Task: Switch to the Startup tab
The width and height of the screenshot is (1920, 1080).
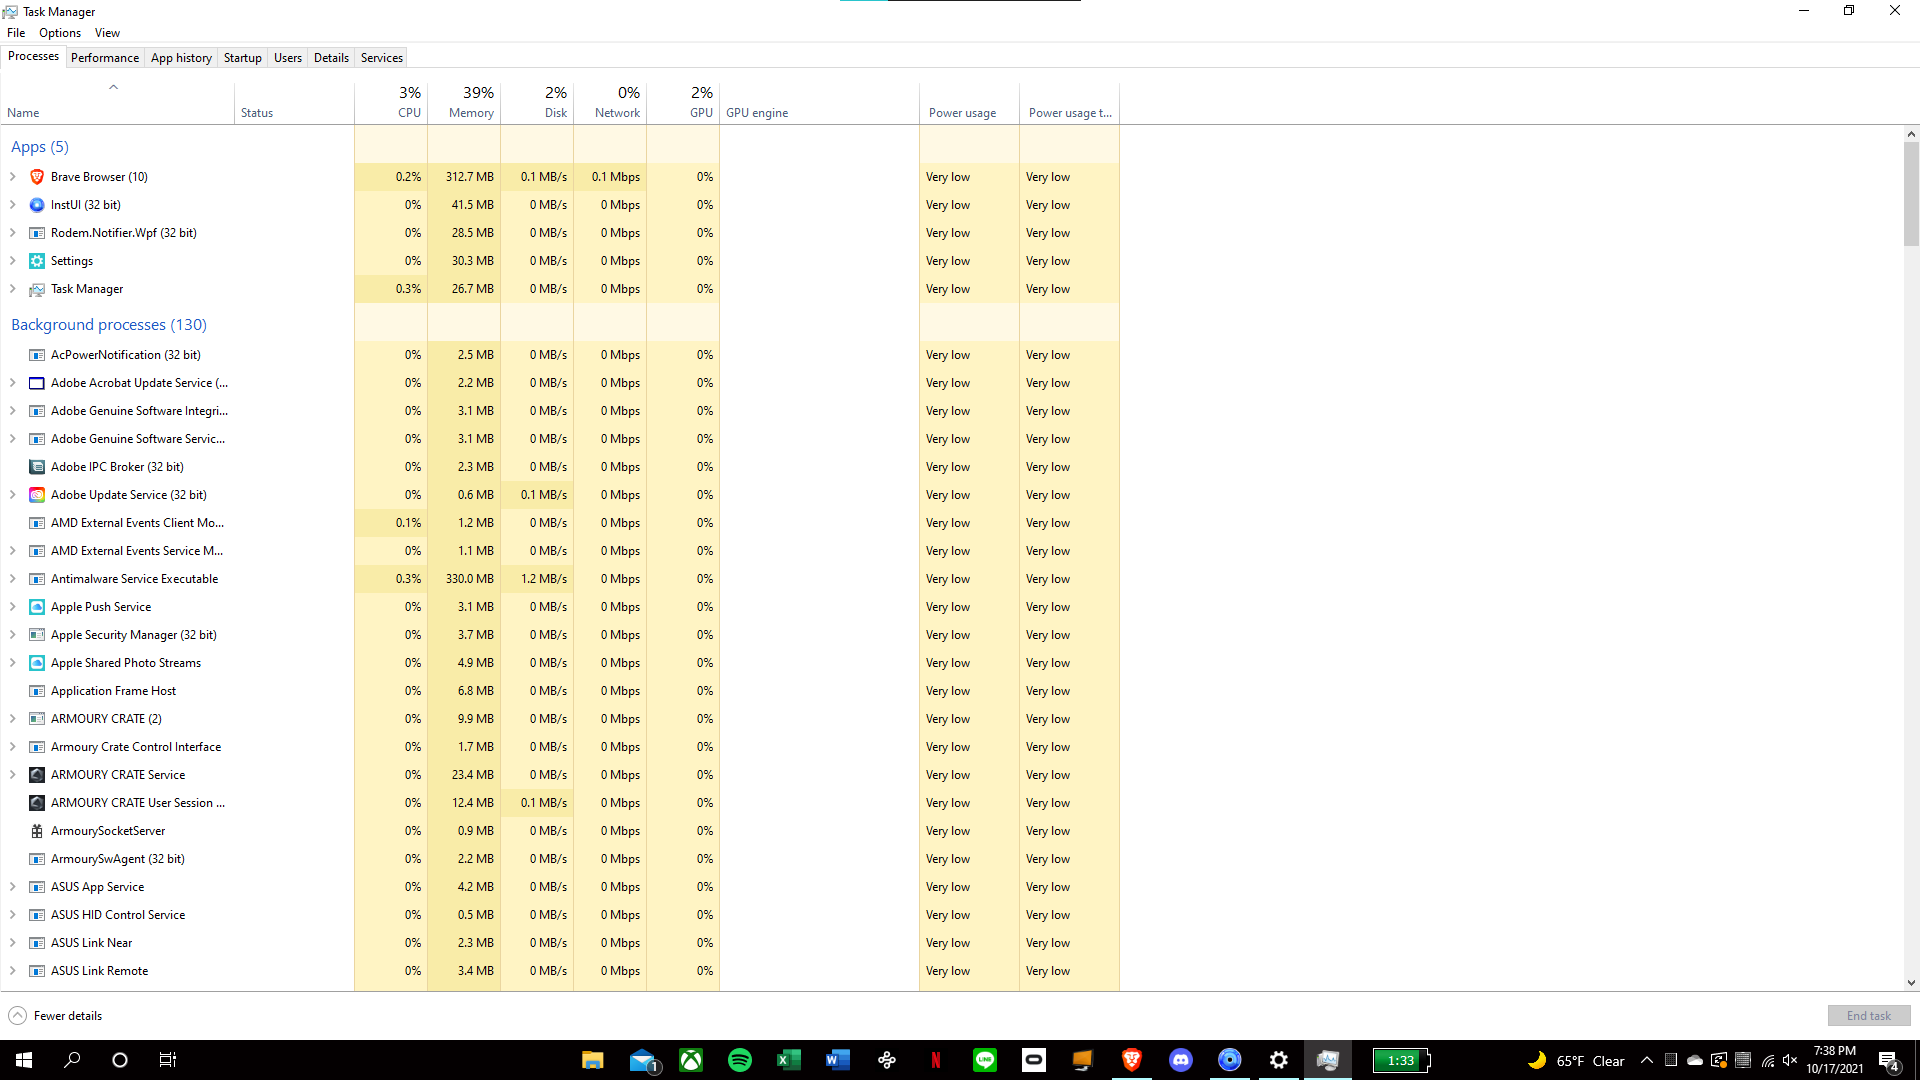Action: click(242, 58)
